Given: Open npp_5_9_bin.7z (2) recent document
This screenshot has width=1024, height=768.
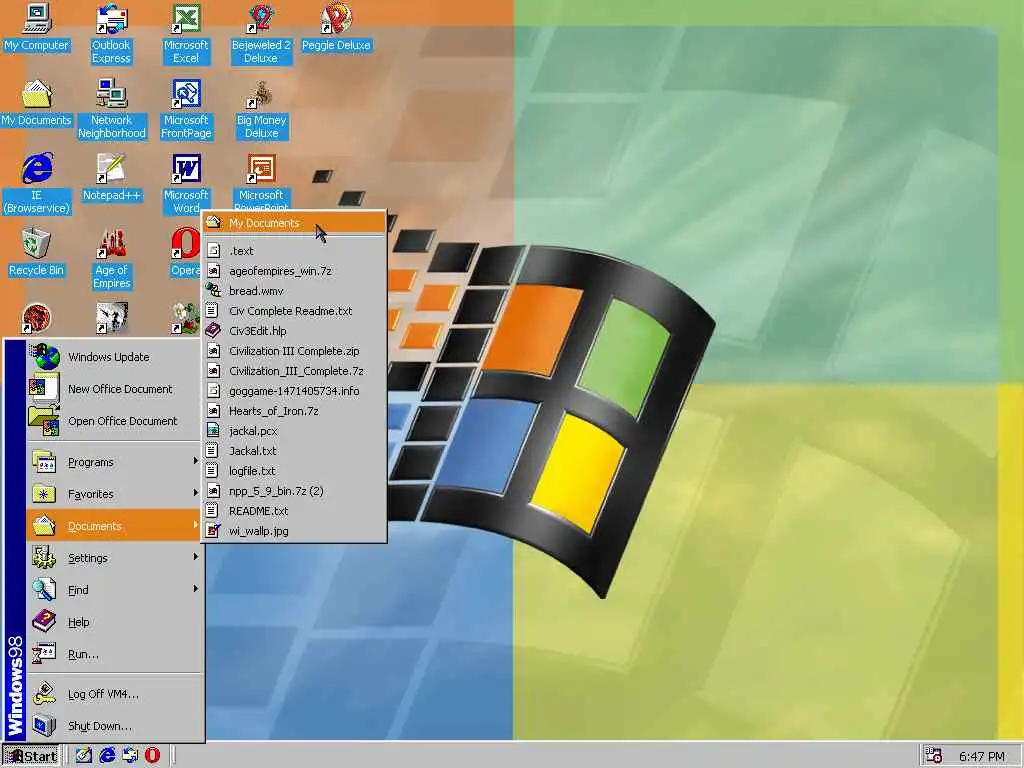Looking at the screenshot, I should pyautogui.click(x=294, y=491).
